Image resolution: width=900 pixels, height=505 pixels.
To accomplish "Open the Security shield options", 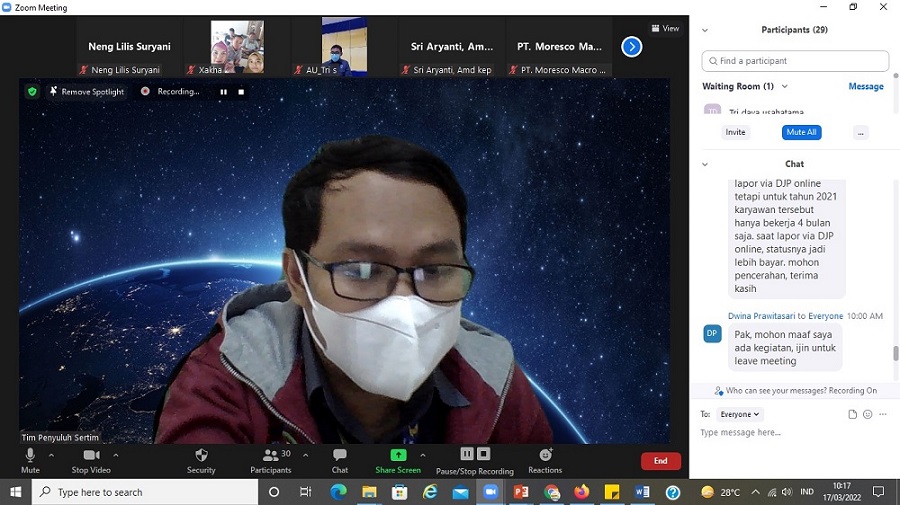I will pos(201,460).
